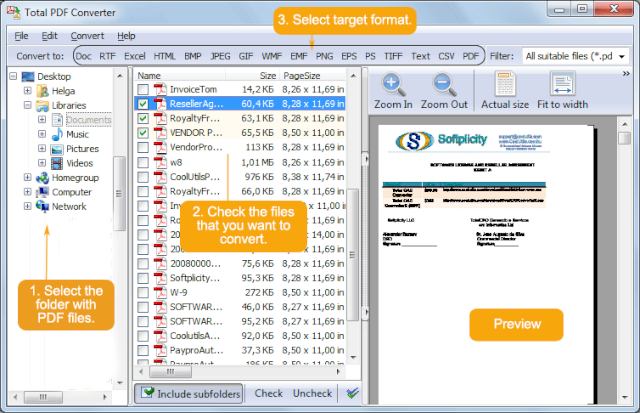Viewport: 640px width, 413px height.
Task: Check the w8 file checkbox
Action: click(143, 162)
